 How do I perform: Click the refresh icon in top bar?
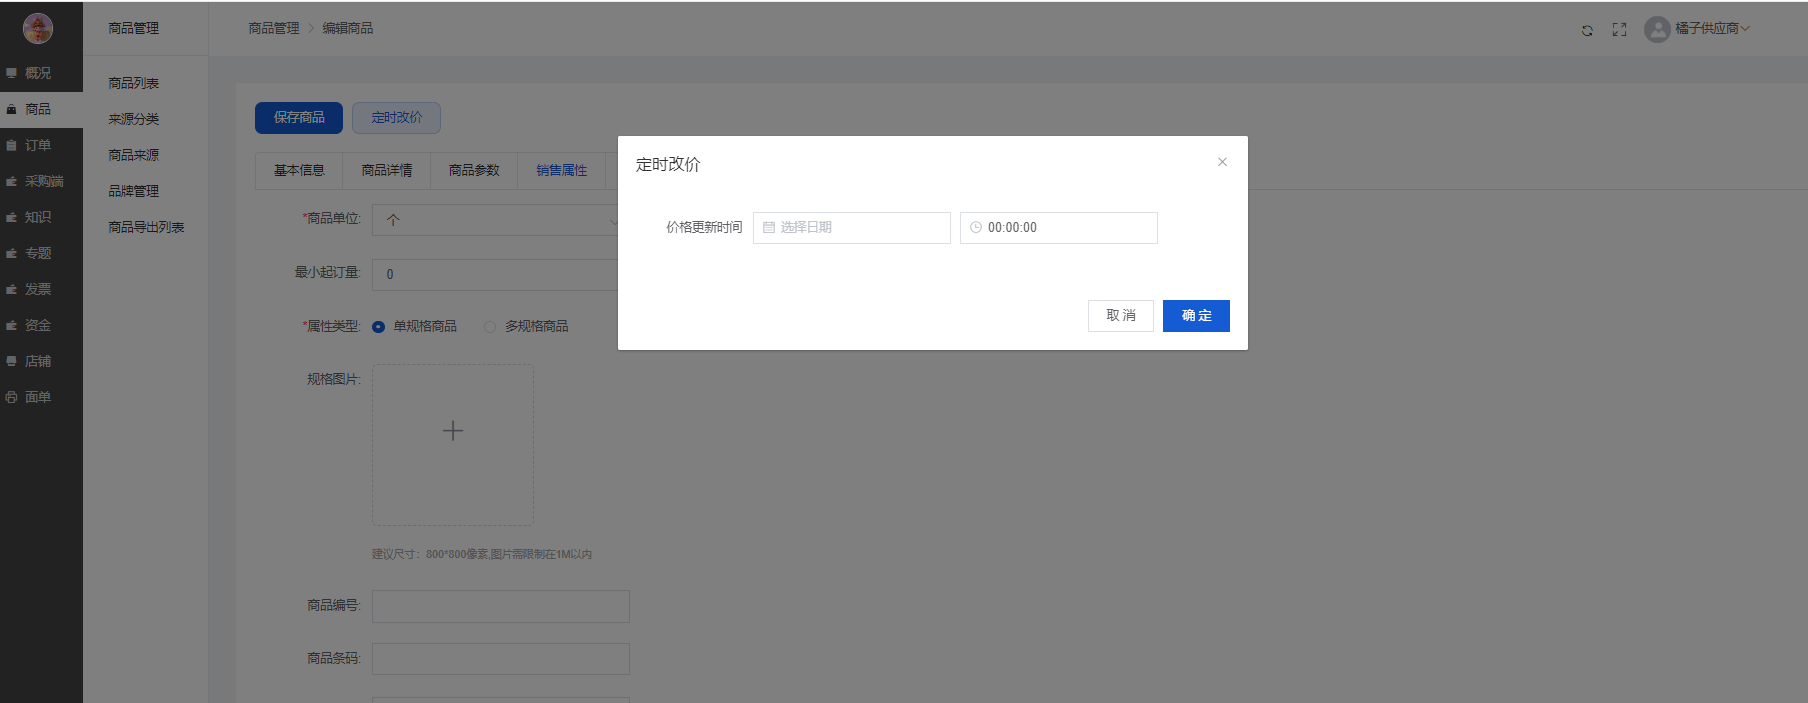(x=1587, y=30)
